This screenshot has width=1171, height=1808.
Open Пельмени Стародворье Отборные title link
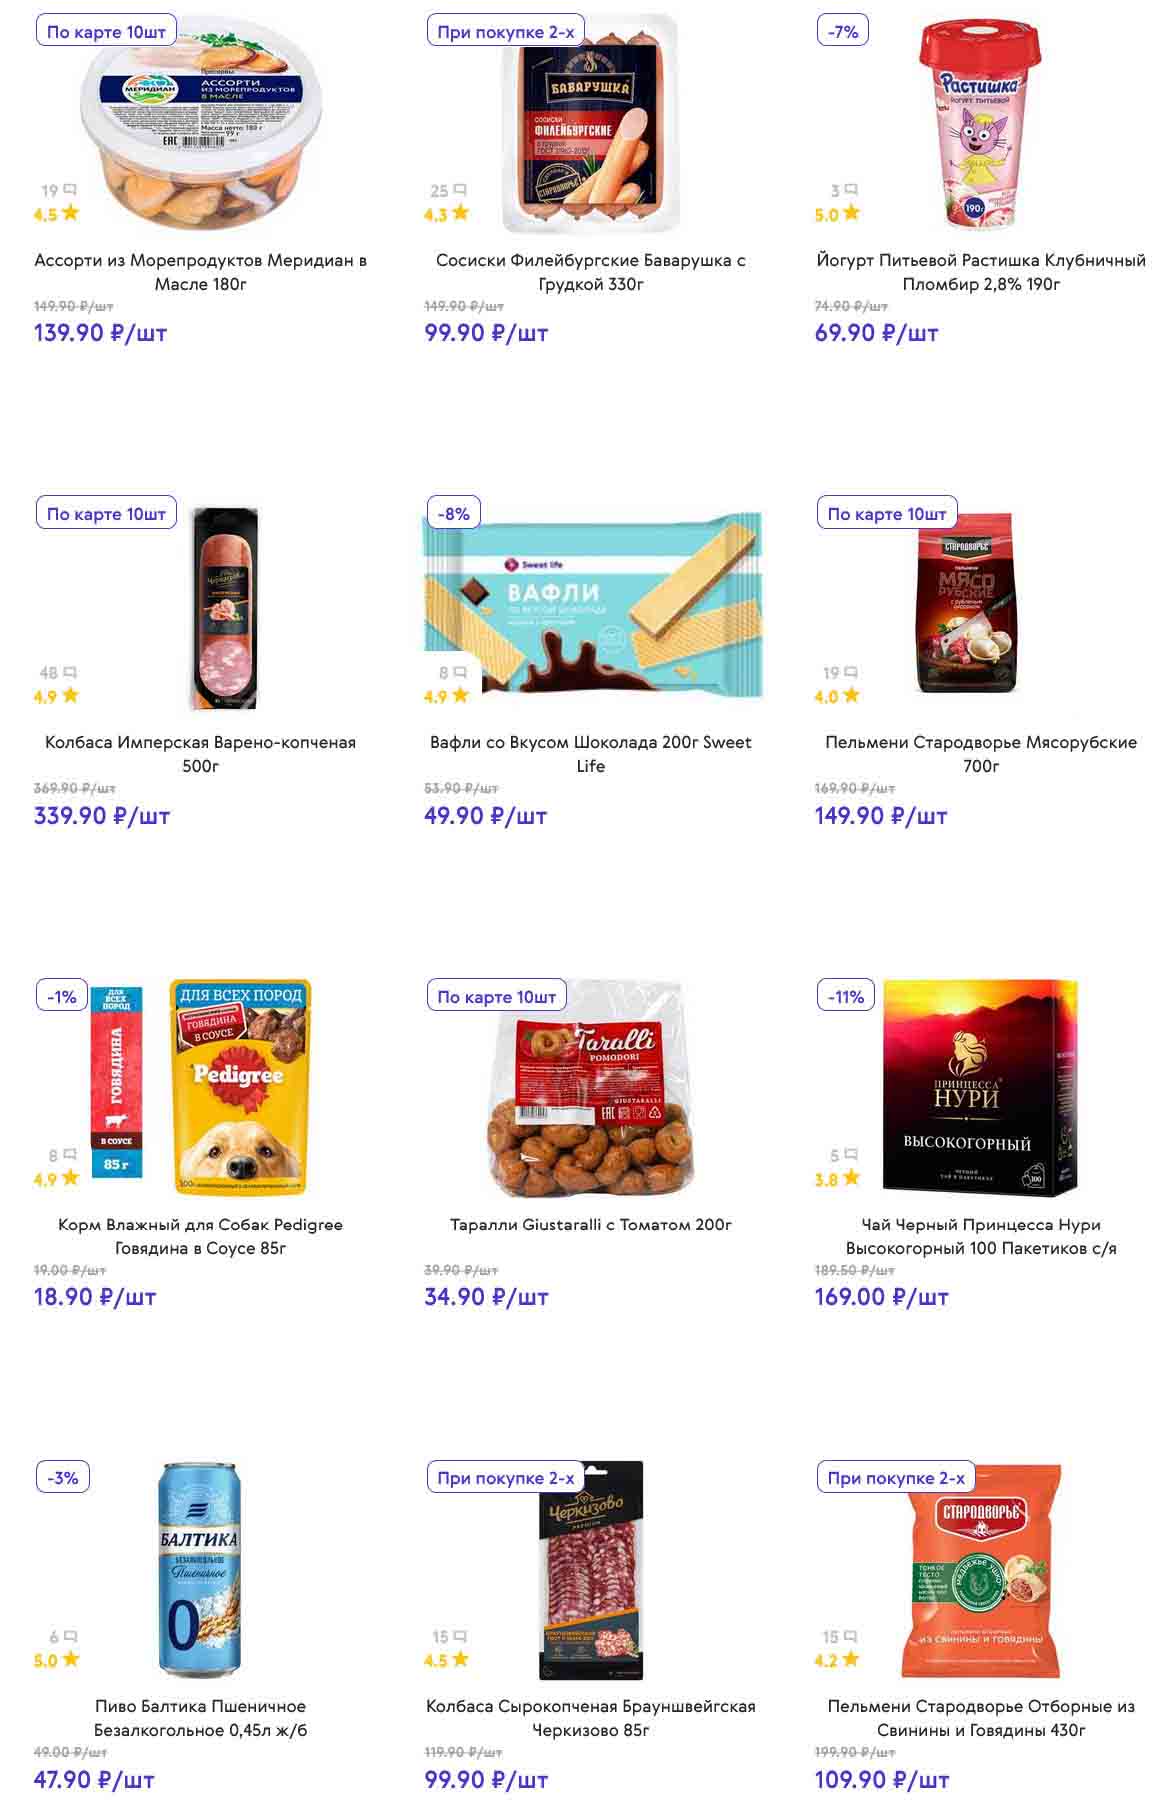pos(980,1718)
